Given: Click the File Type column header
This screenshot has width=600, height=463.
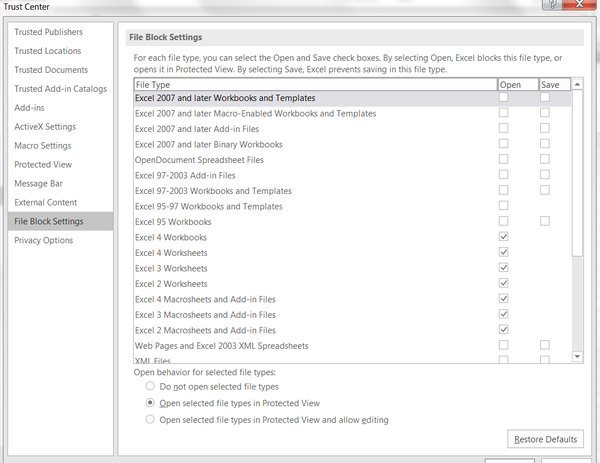Looking at the screenshot, I should point(315,85).
